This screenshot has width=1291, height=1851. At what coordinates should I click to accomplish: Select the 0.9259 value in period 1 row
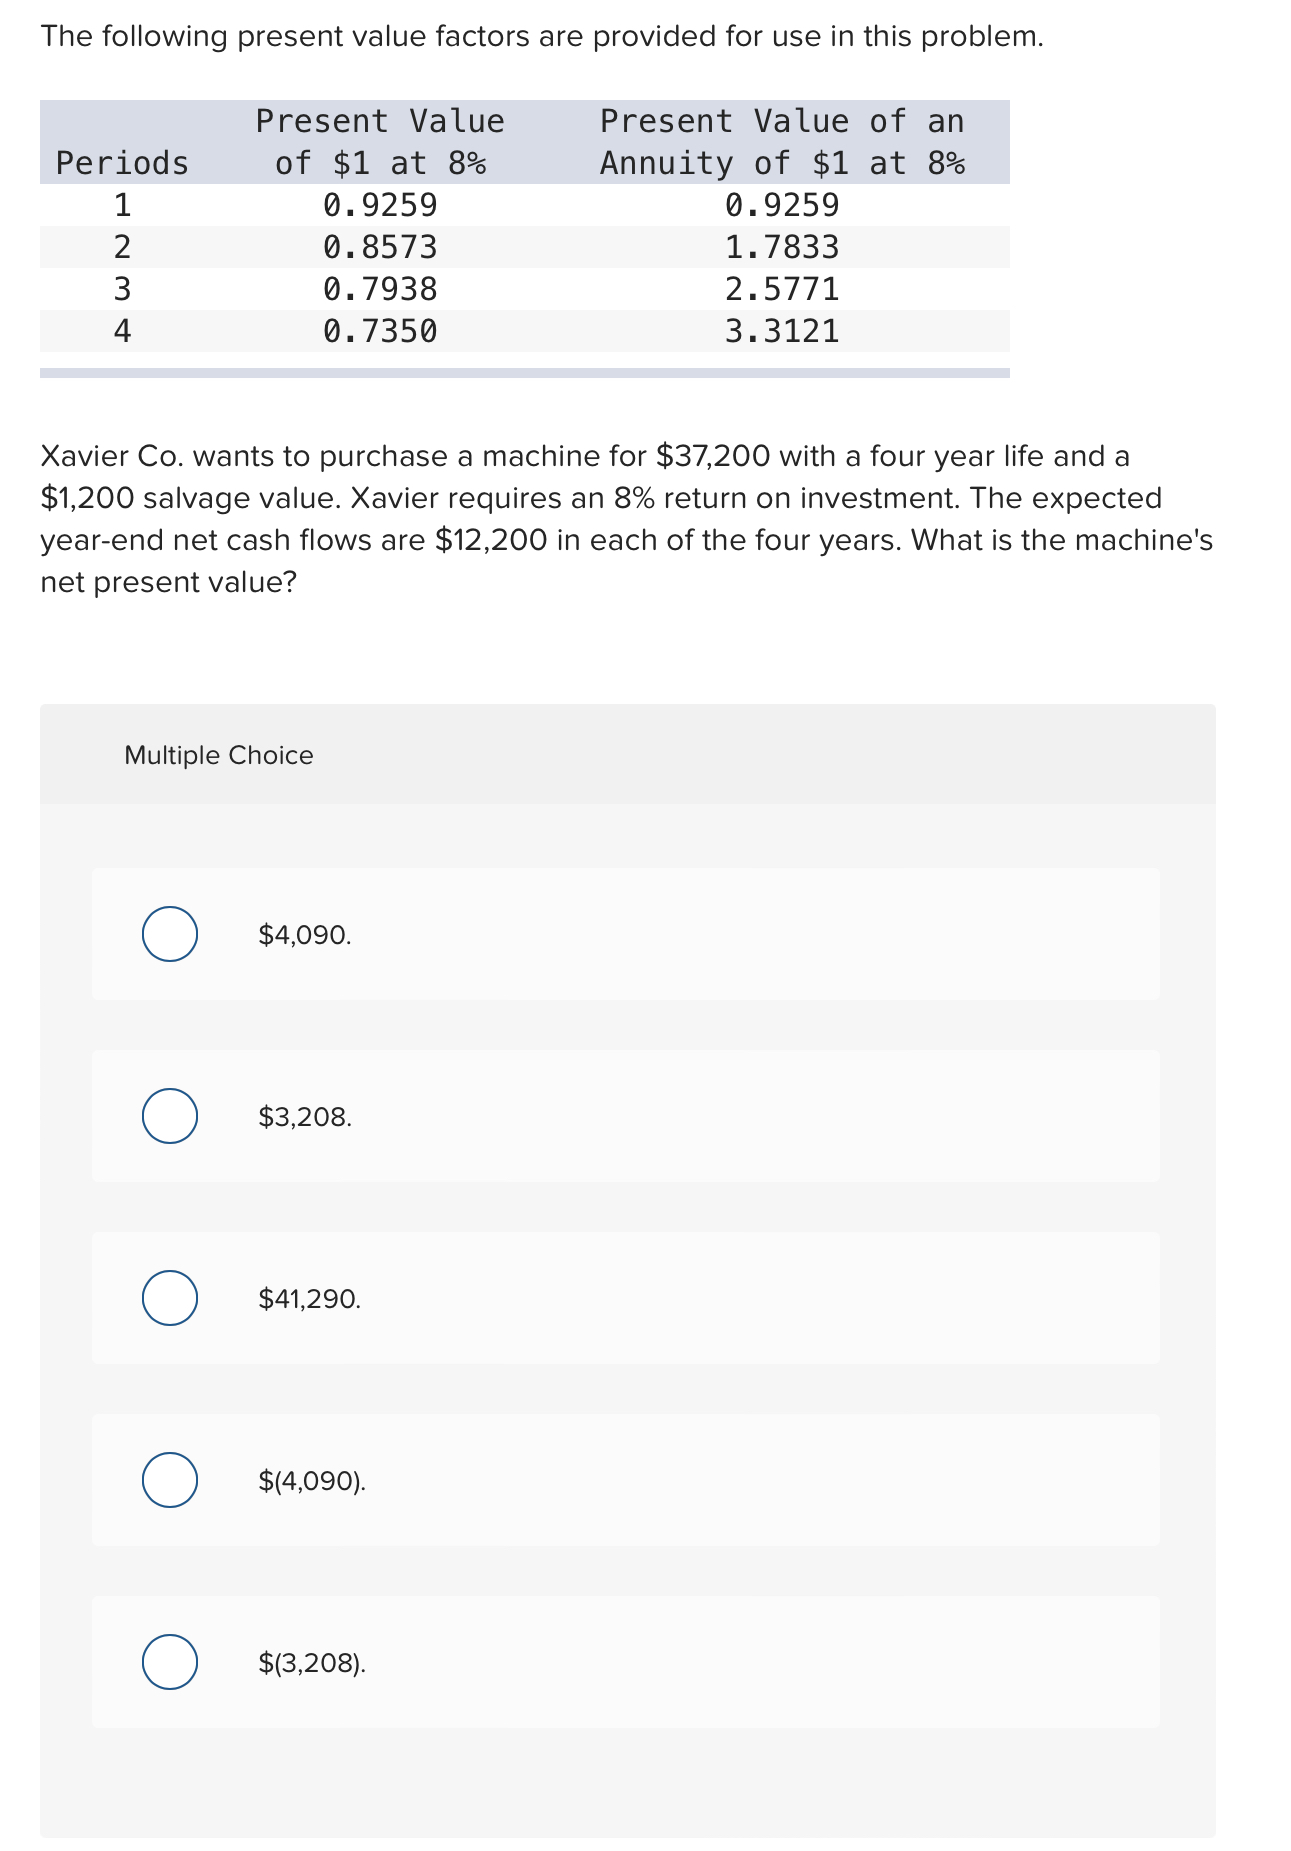click(x=380, y=205)
